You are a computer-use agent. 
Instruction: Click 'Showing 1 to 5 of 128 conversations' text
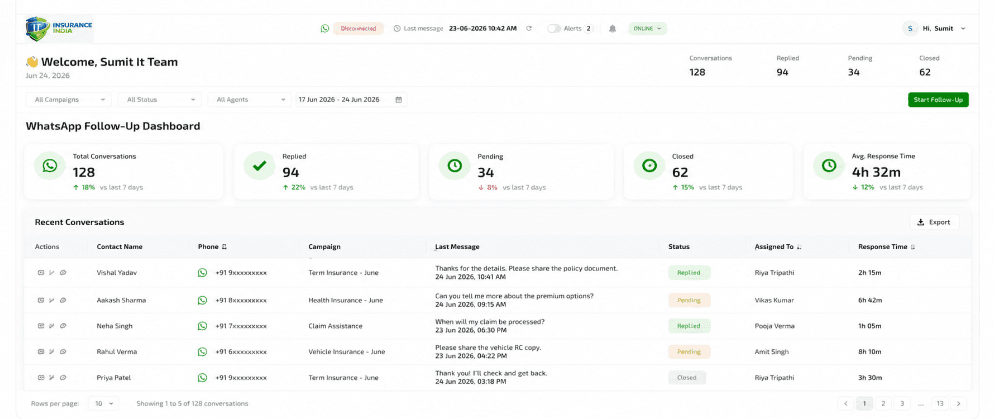click(192, 403)
